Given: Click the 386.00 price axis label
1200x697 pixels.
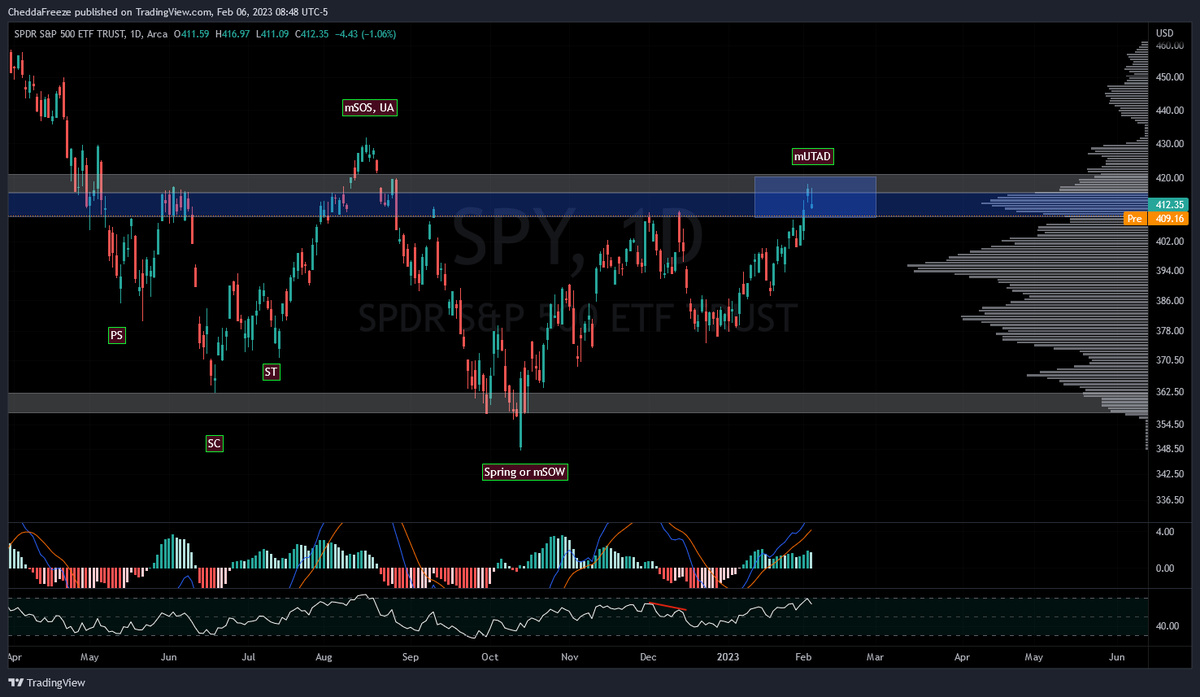Looking at the screenshot, I should (x=1169, y=301).
